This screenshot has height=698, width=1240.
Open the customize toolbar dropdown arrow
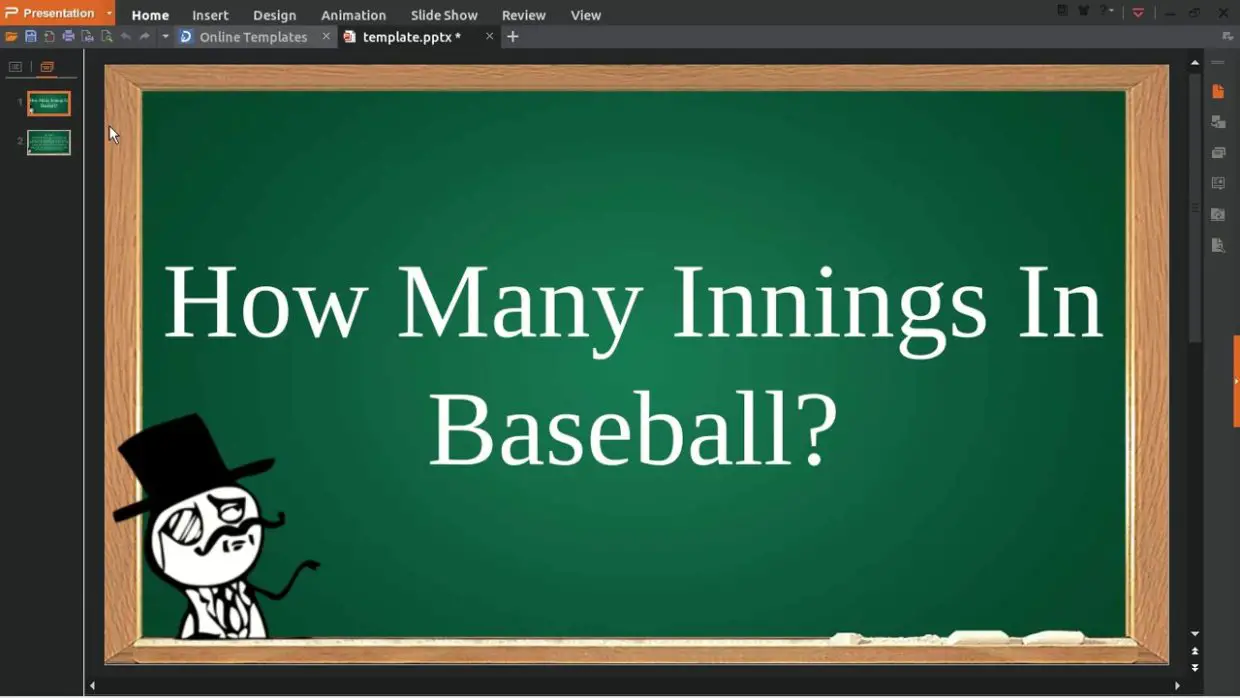[163, 36]
